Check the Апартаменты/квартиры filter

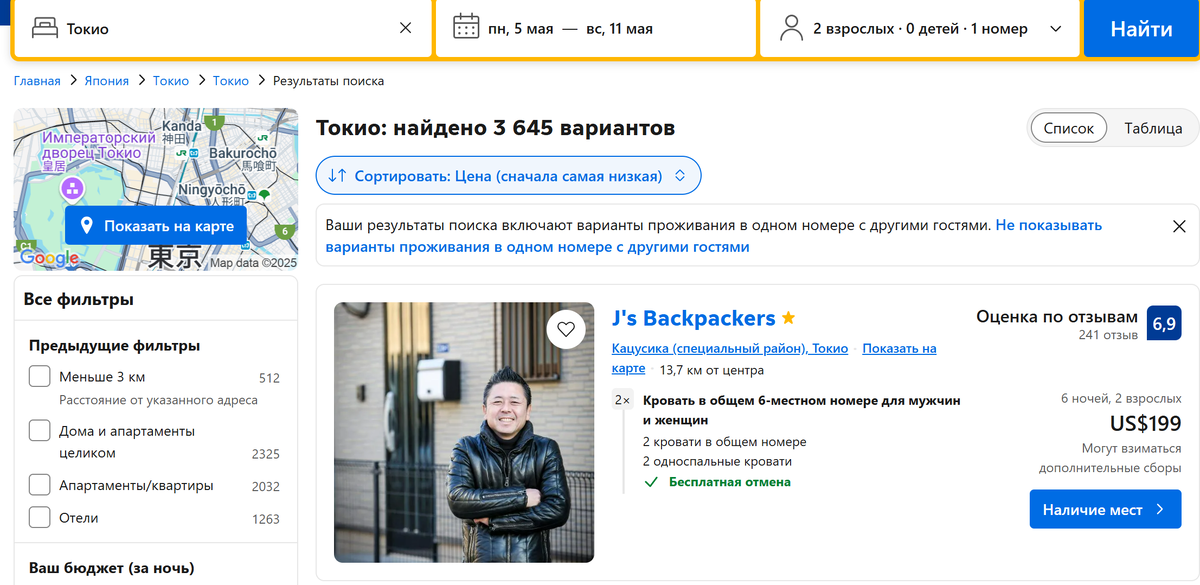(x=40, y=485)
